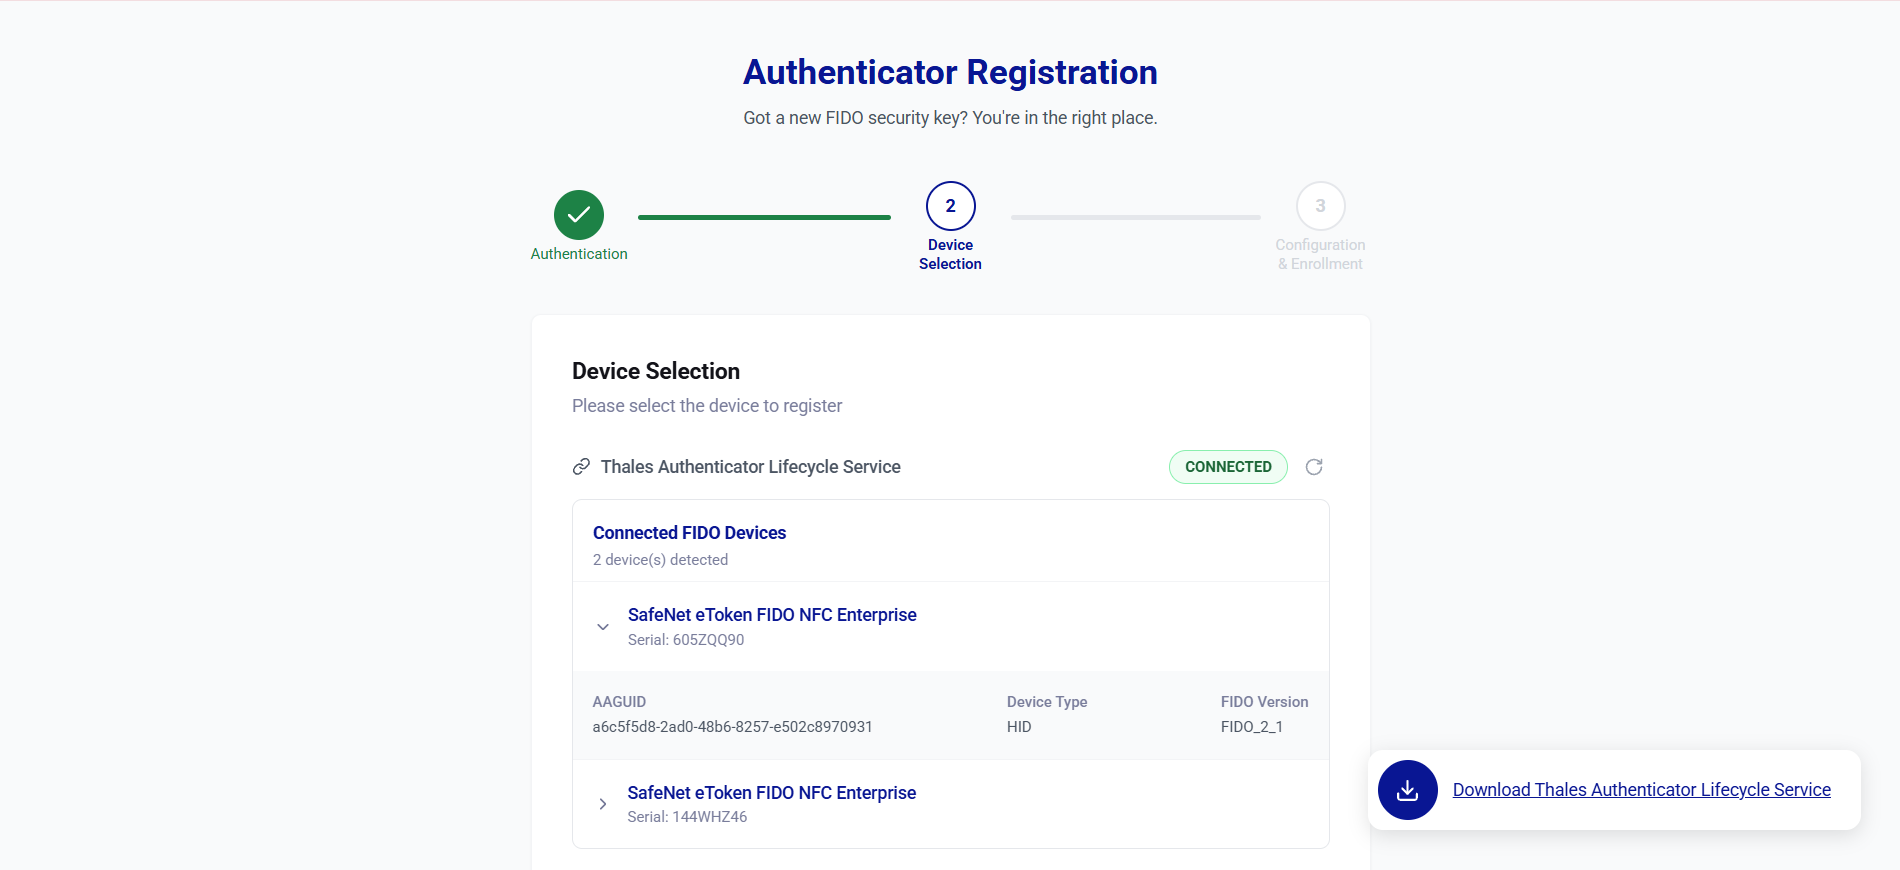1900x870 pixels.
Task: Click the Configuration & Enrollment step label
Action: 1320,254
